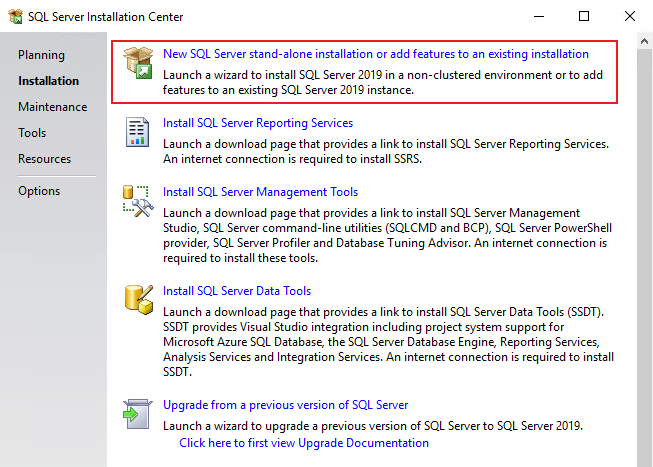This screenshot has width=653, height=467.
Task: Open the Options page
Action: point(39,191)
